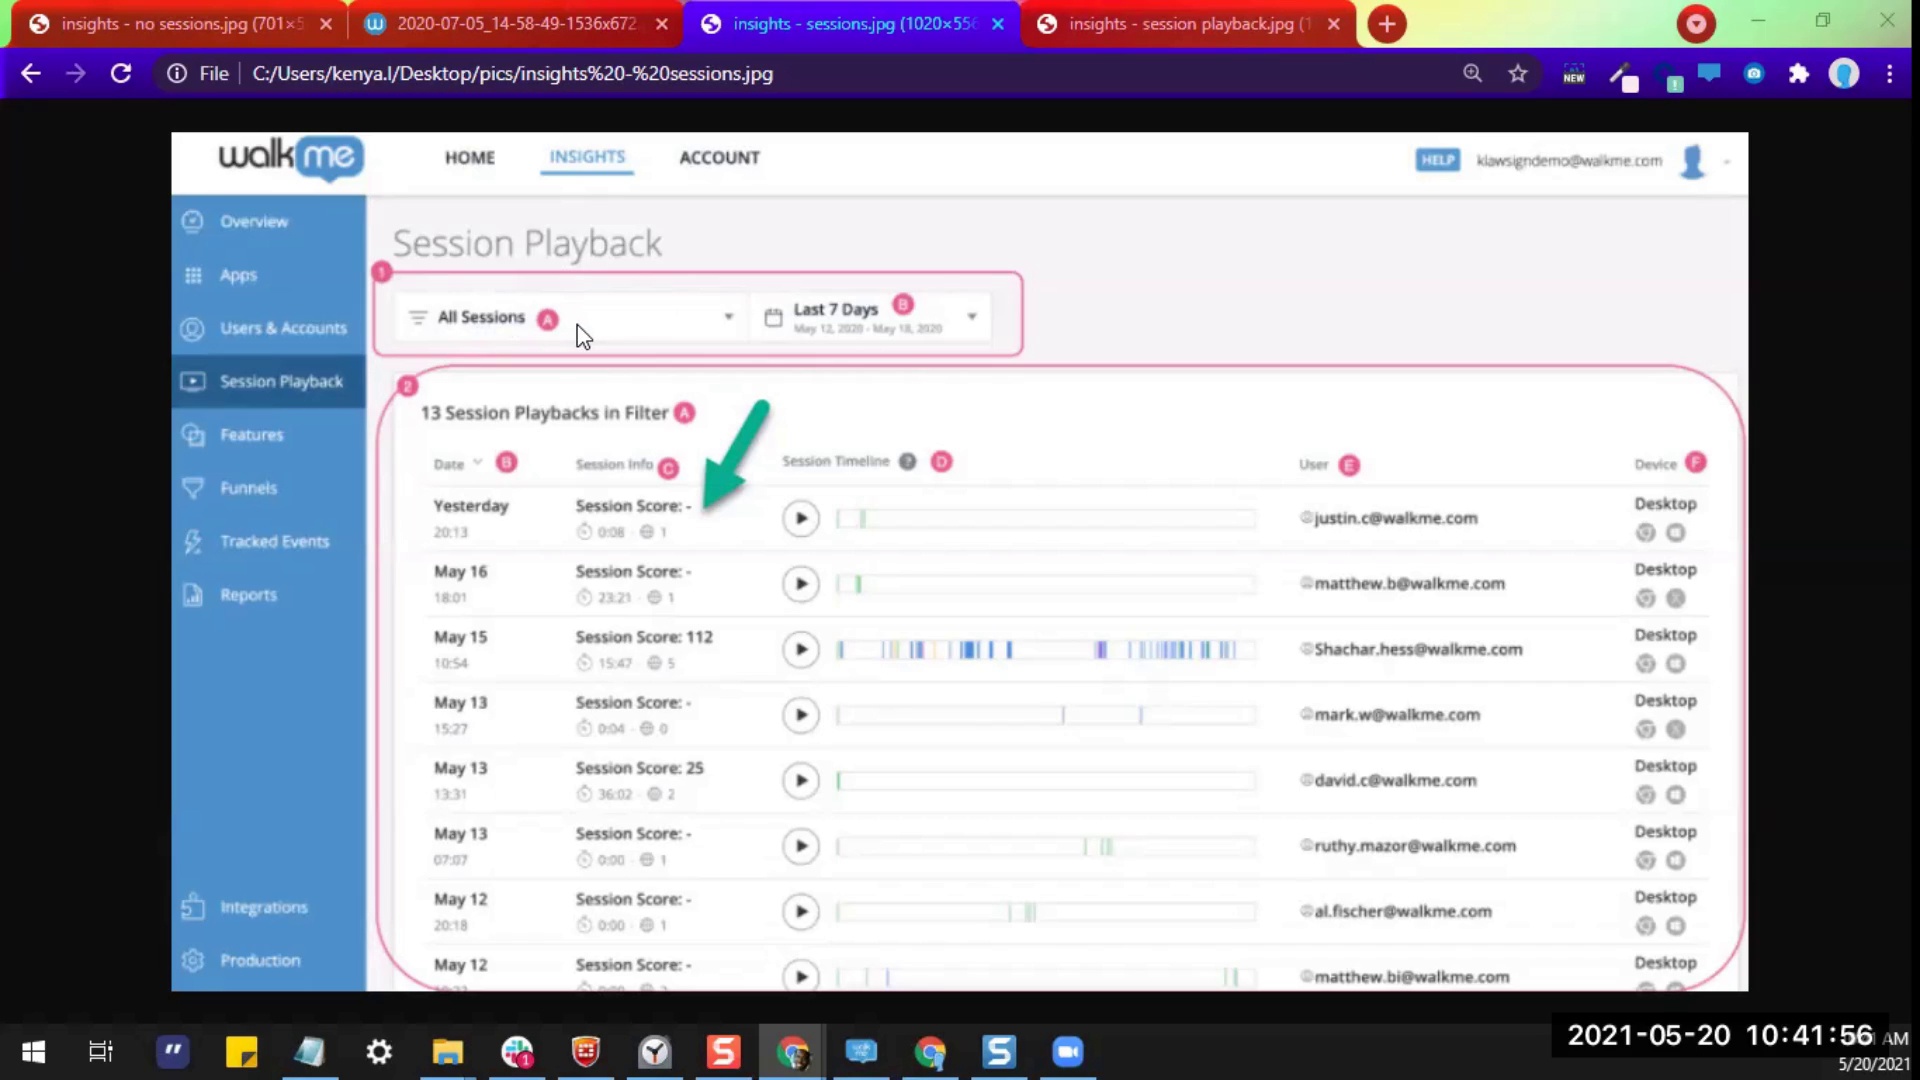Play session of matthew.bi@walkme.com
1920x1080 pixels.
tap(801, 977)
